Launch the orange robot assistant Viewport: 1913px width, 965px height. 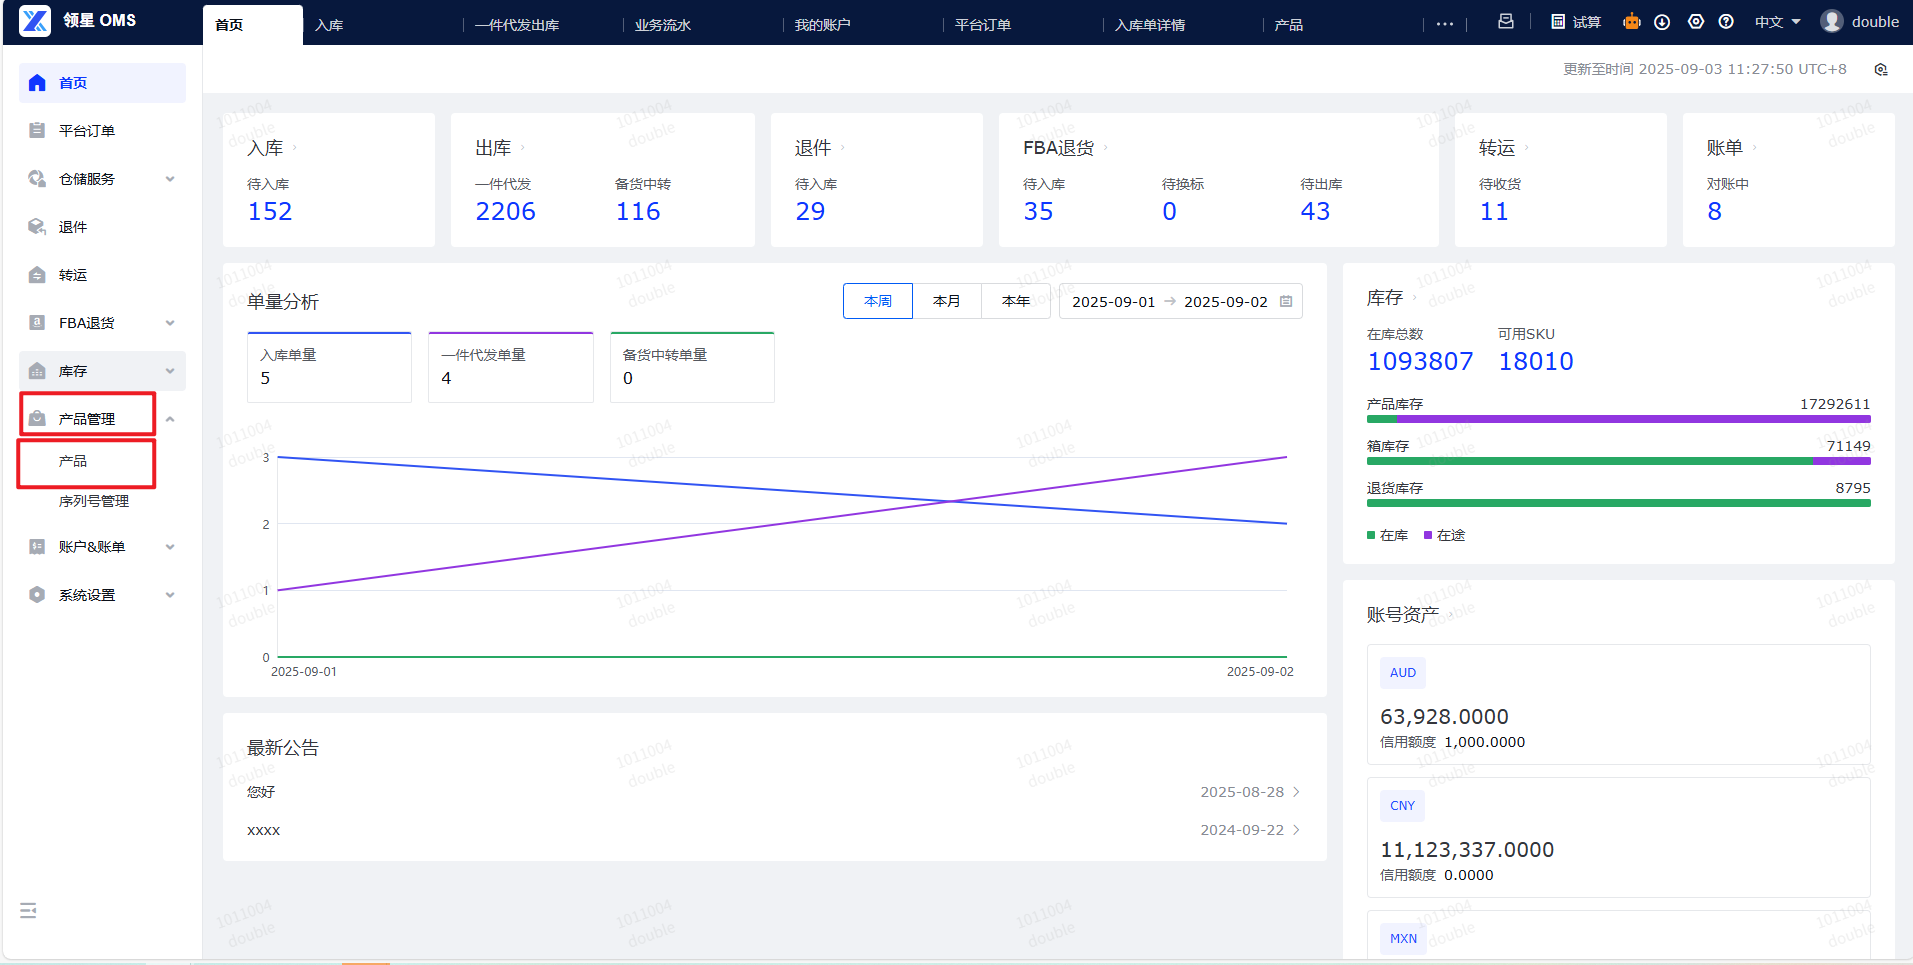tap(1632, 21)
